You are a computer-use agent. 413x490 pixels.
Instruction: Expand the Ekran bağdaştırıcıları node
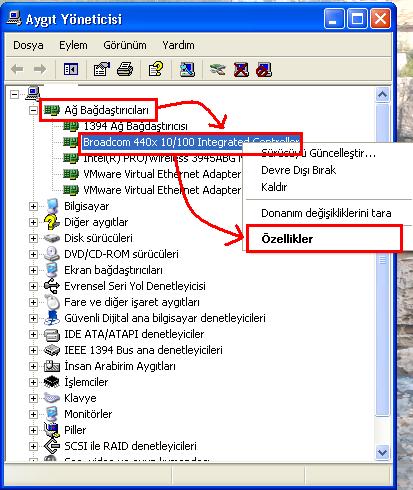tap(33, 270)
